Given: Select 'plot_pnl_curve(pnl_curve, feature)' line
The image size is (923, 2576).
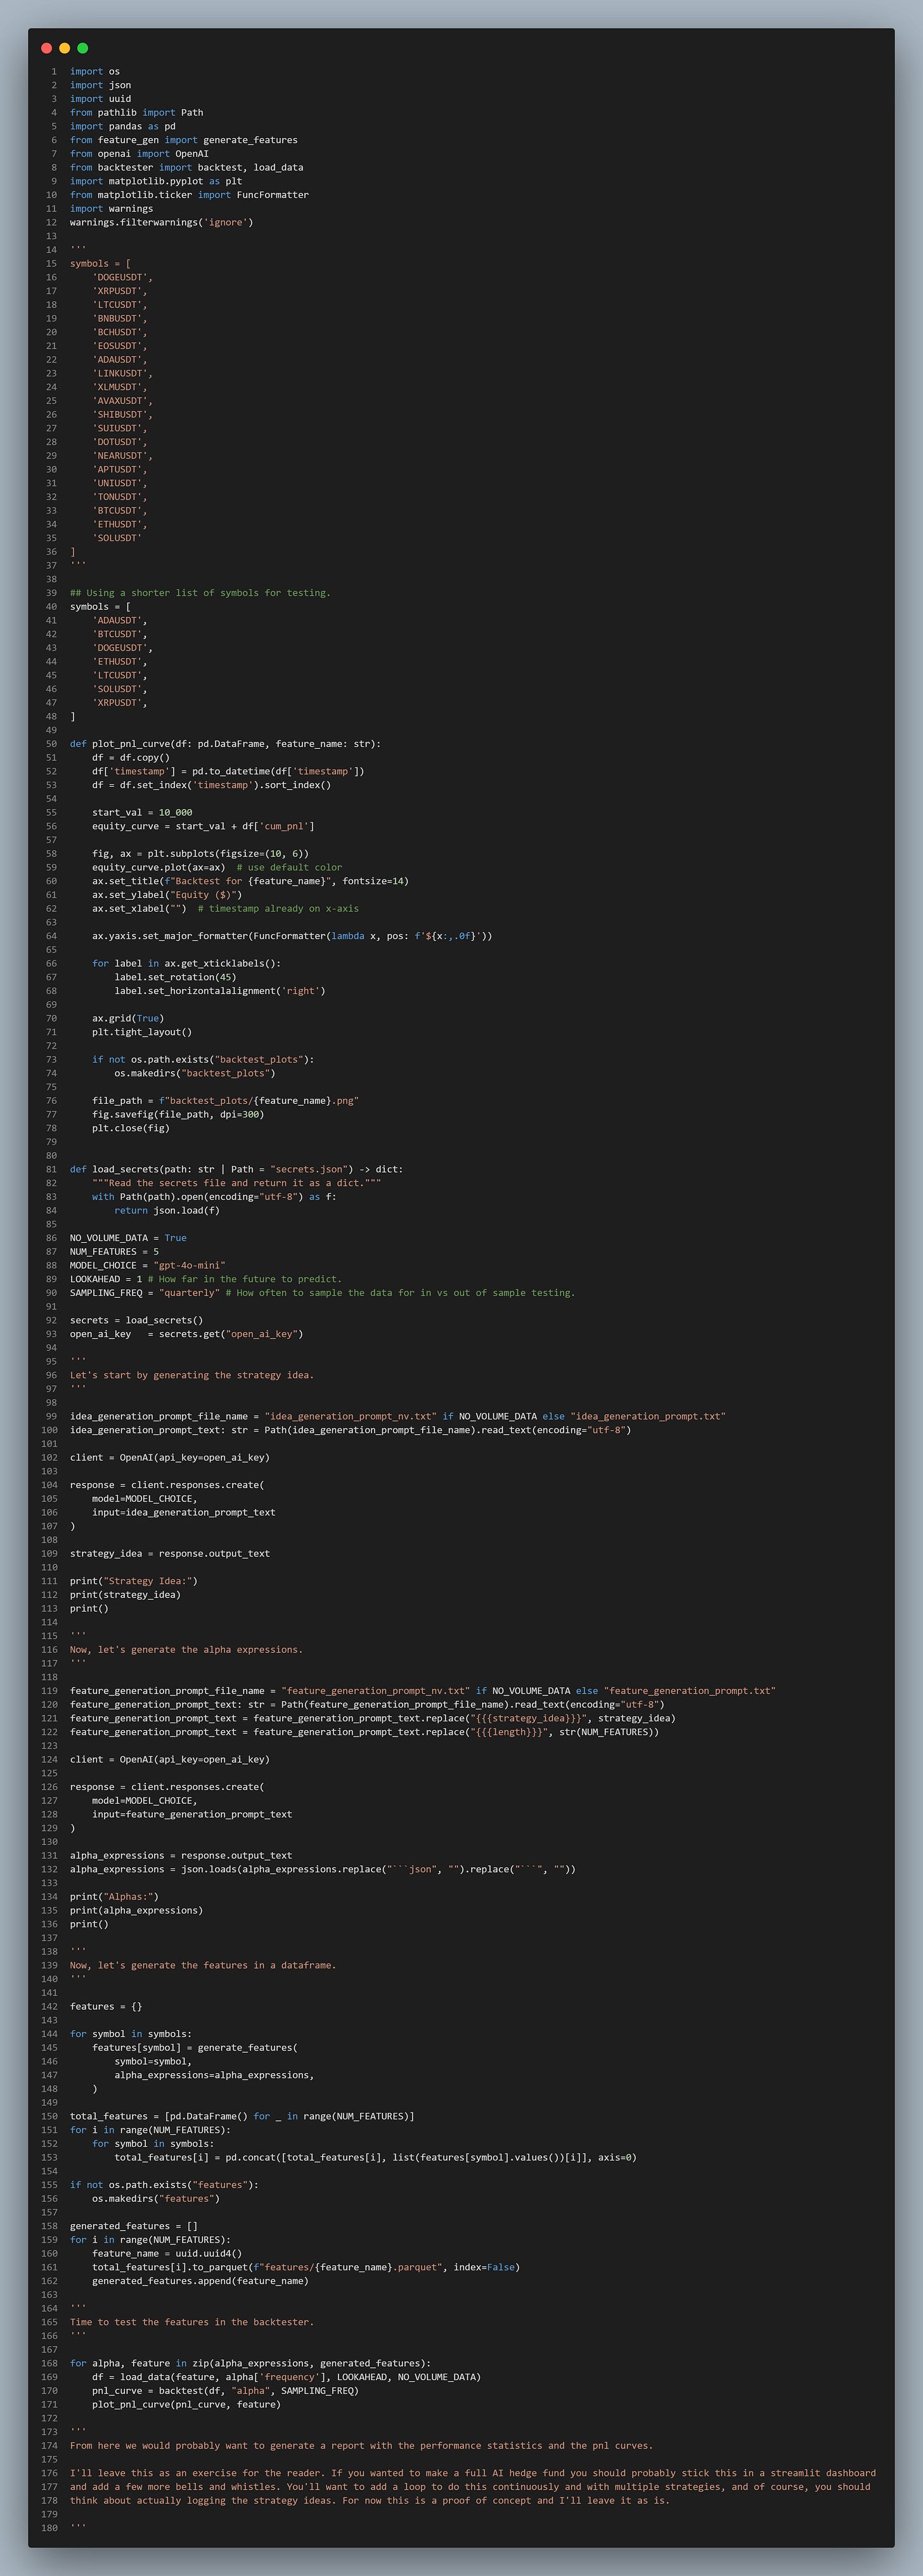Looking at the screenshot, I should [186, 2404].
